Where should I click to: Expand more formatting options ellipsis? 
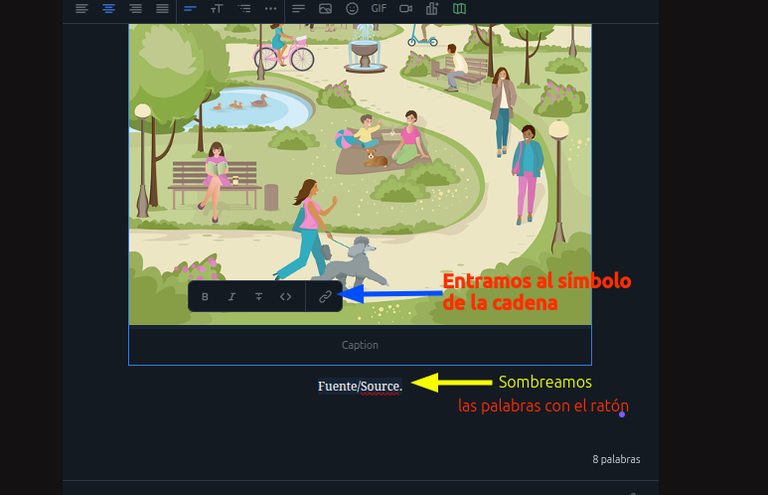[x=270, y=8]
